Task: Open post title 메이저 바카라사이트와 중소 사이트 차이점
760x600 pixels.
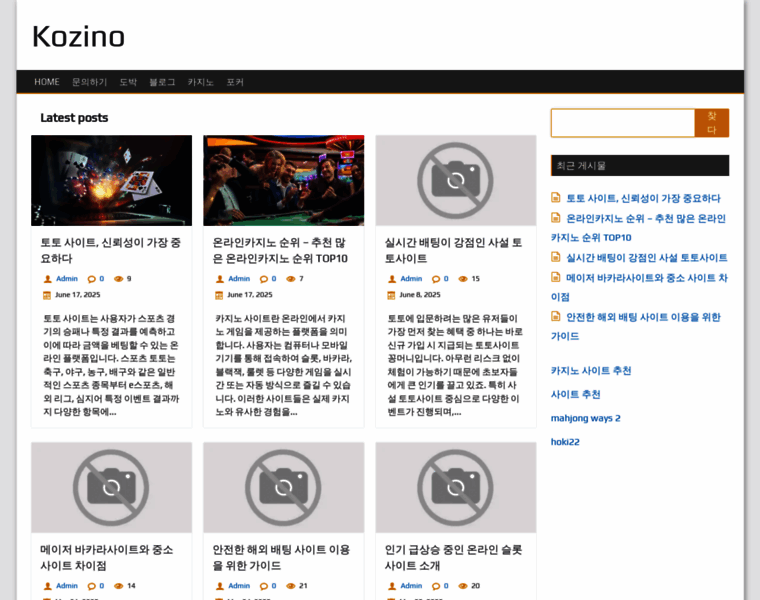Action: [107, 557]
